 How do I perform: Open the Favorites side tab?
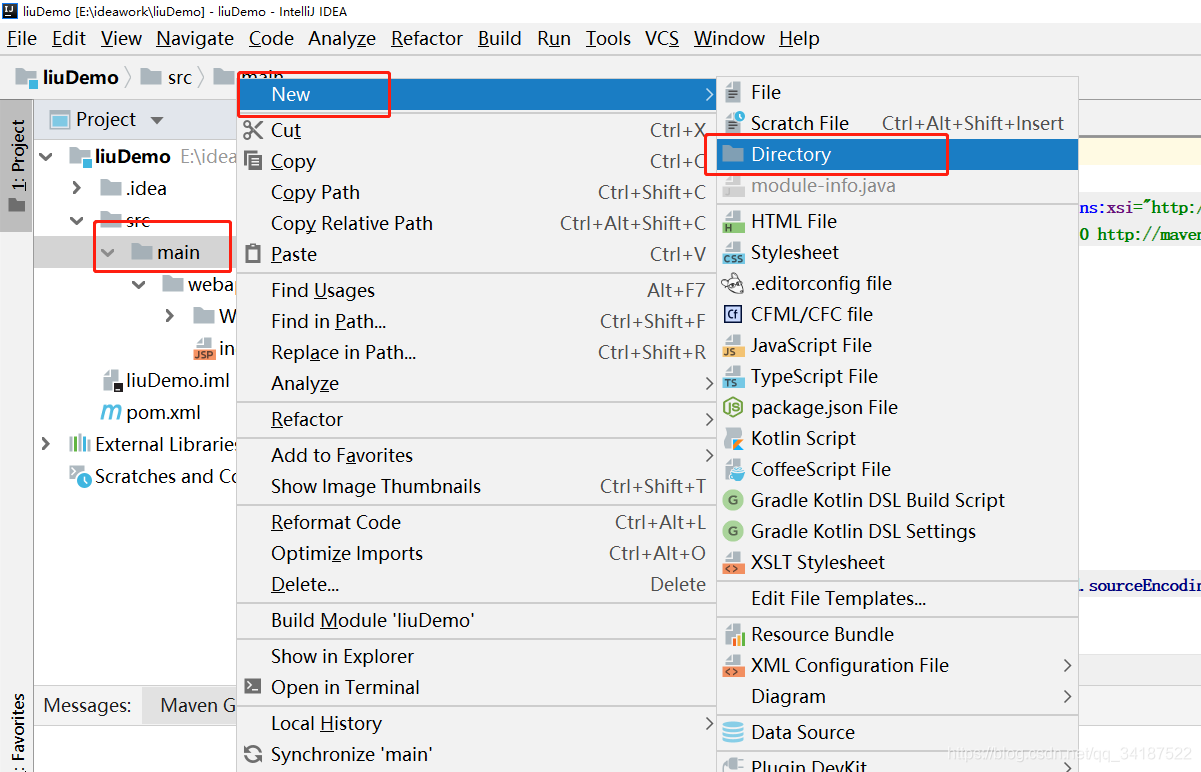pyautogui.click(x=17, y=732)
